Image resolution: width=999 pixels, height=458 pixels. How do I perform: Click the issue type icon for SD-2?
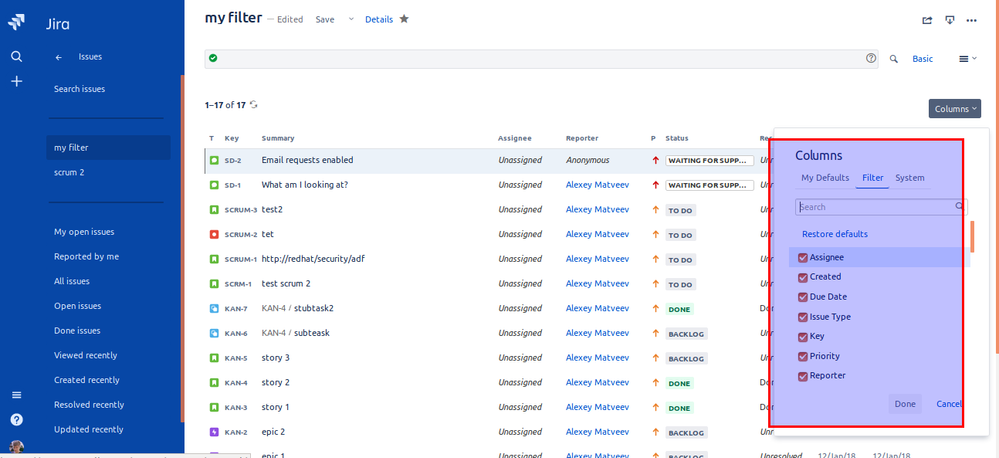[214, 161]
